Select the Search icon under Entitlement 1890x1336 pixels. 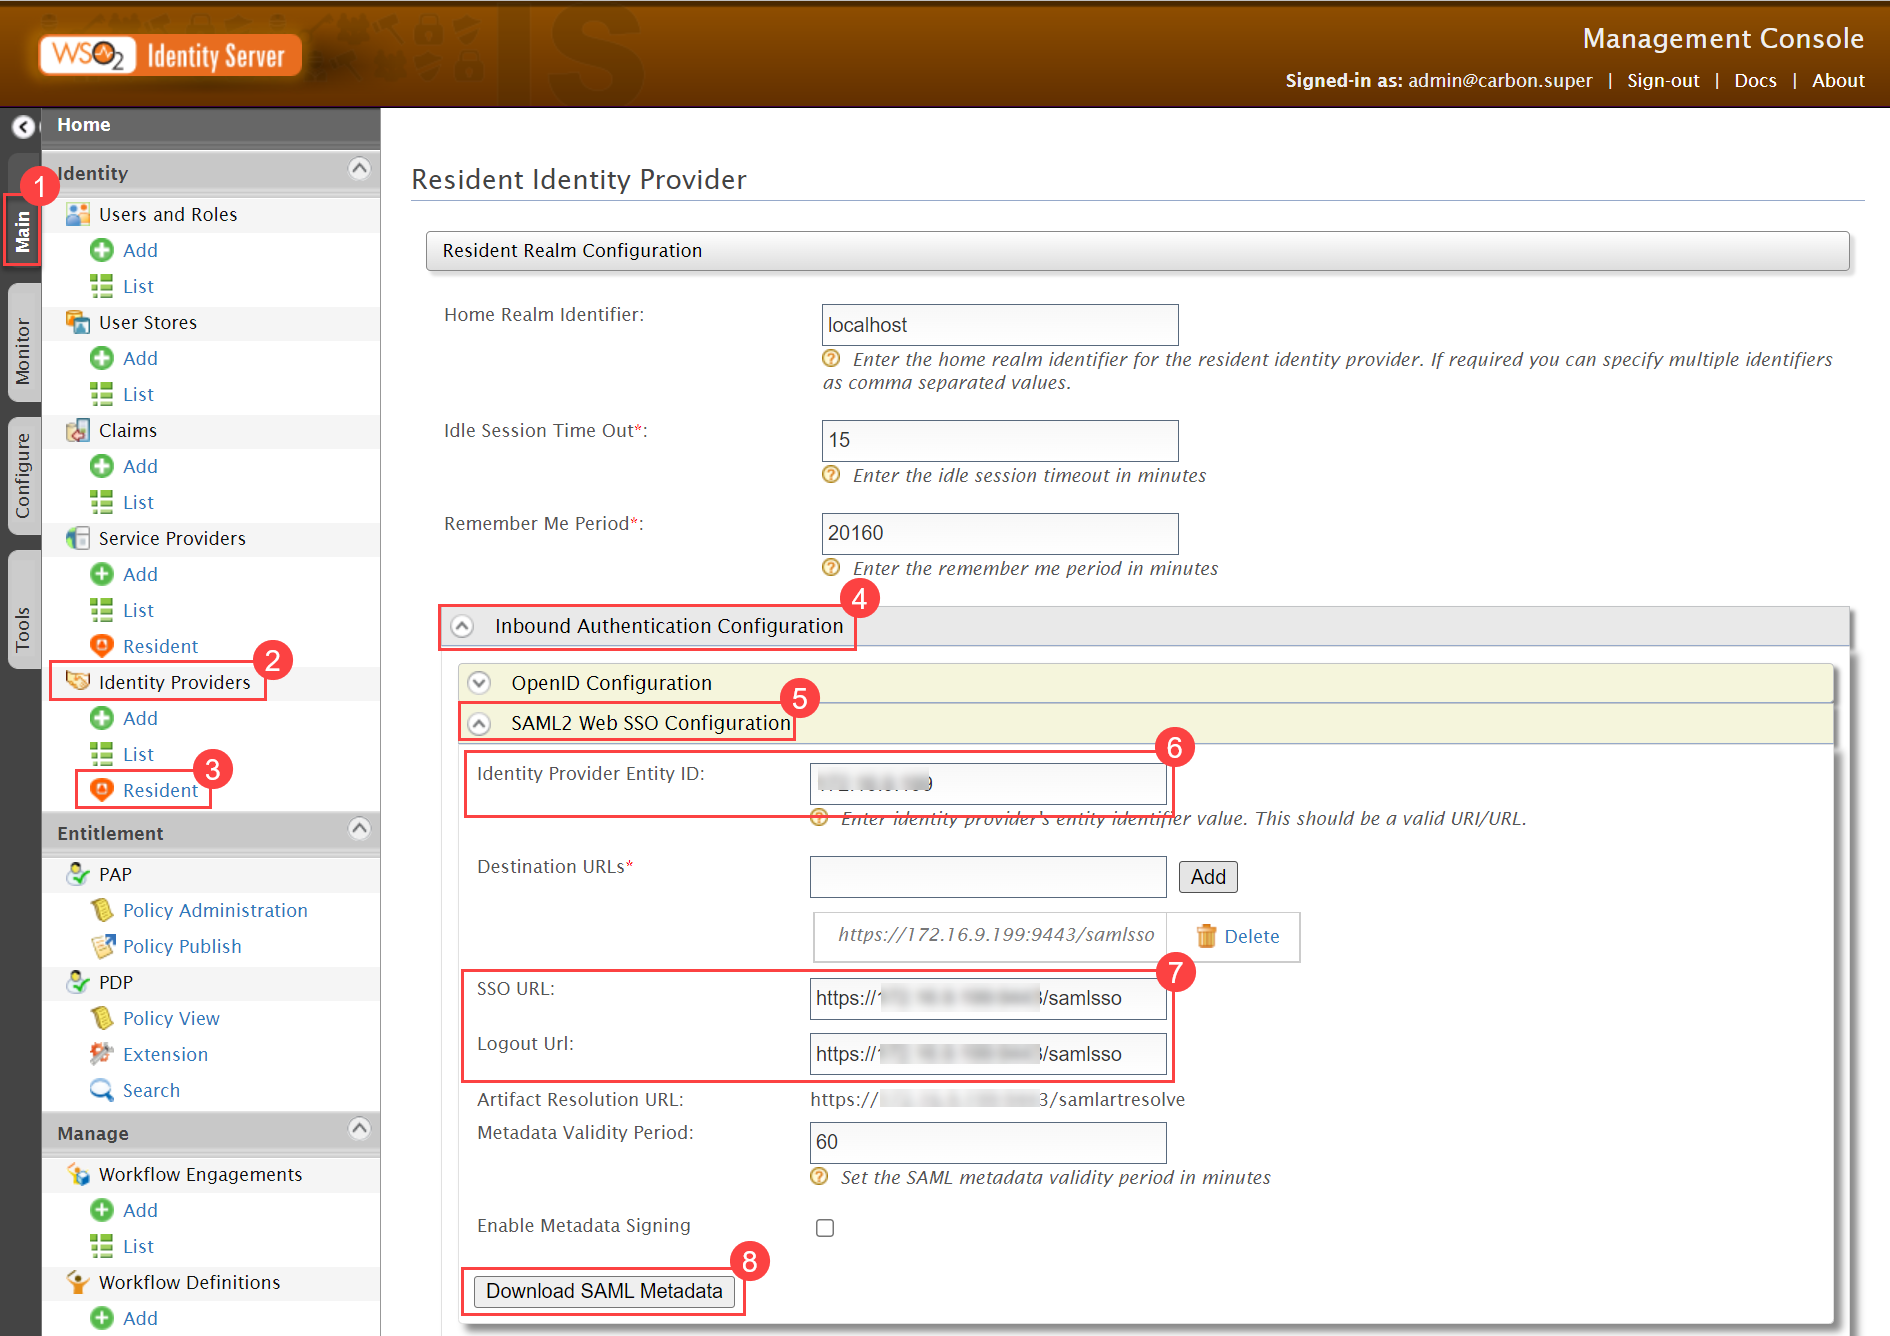coord(101,1090)
